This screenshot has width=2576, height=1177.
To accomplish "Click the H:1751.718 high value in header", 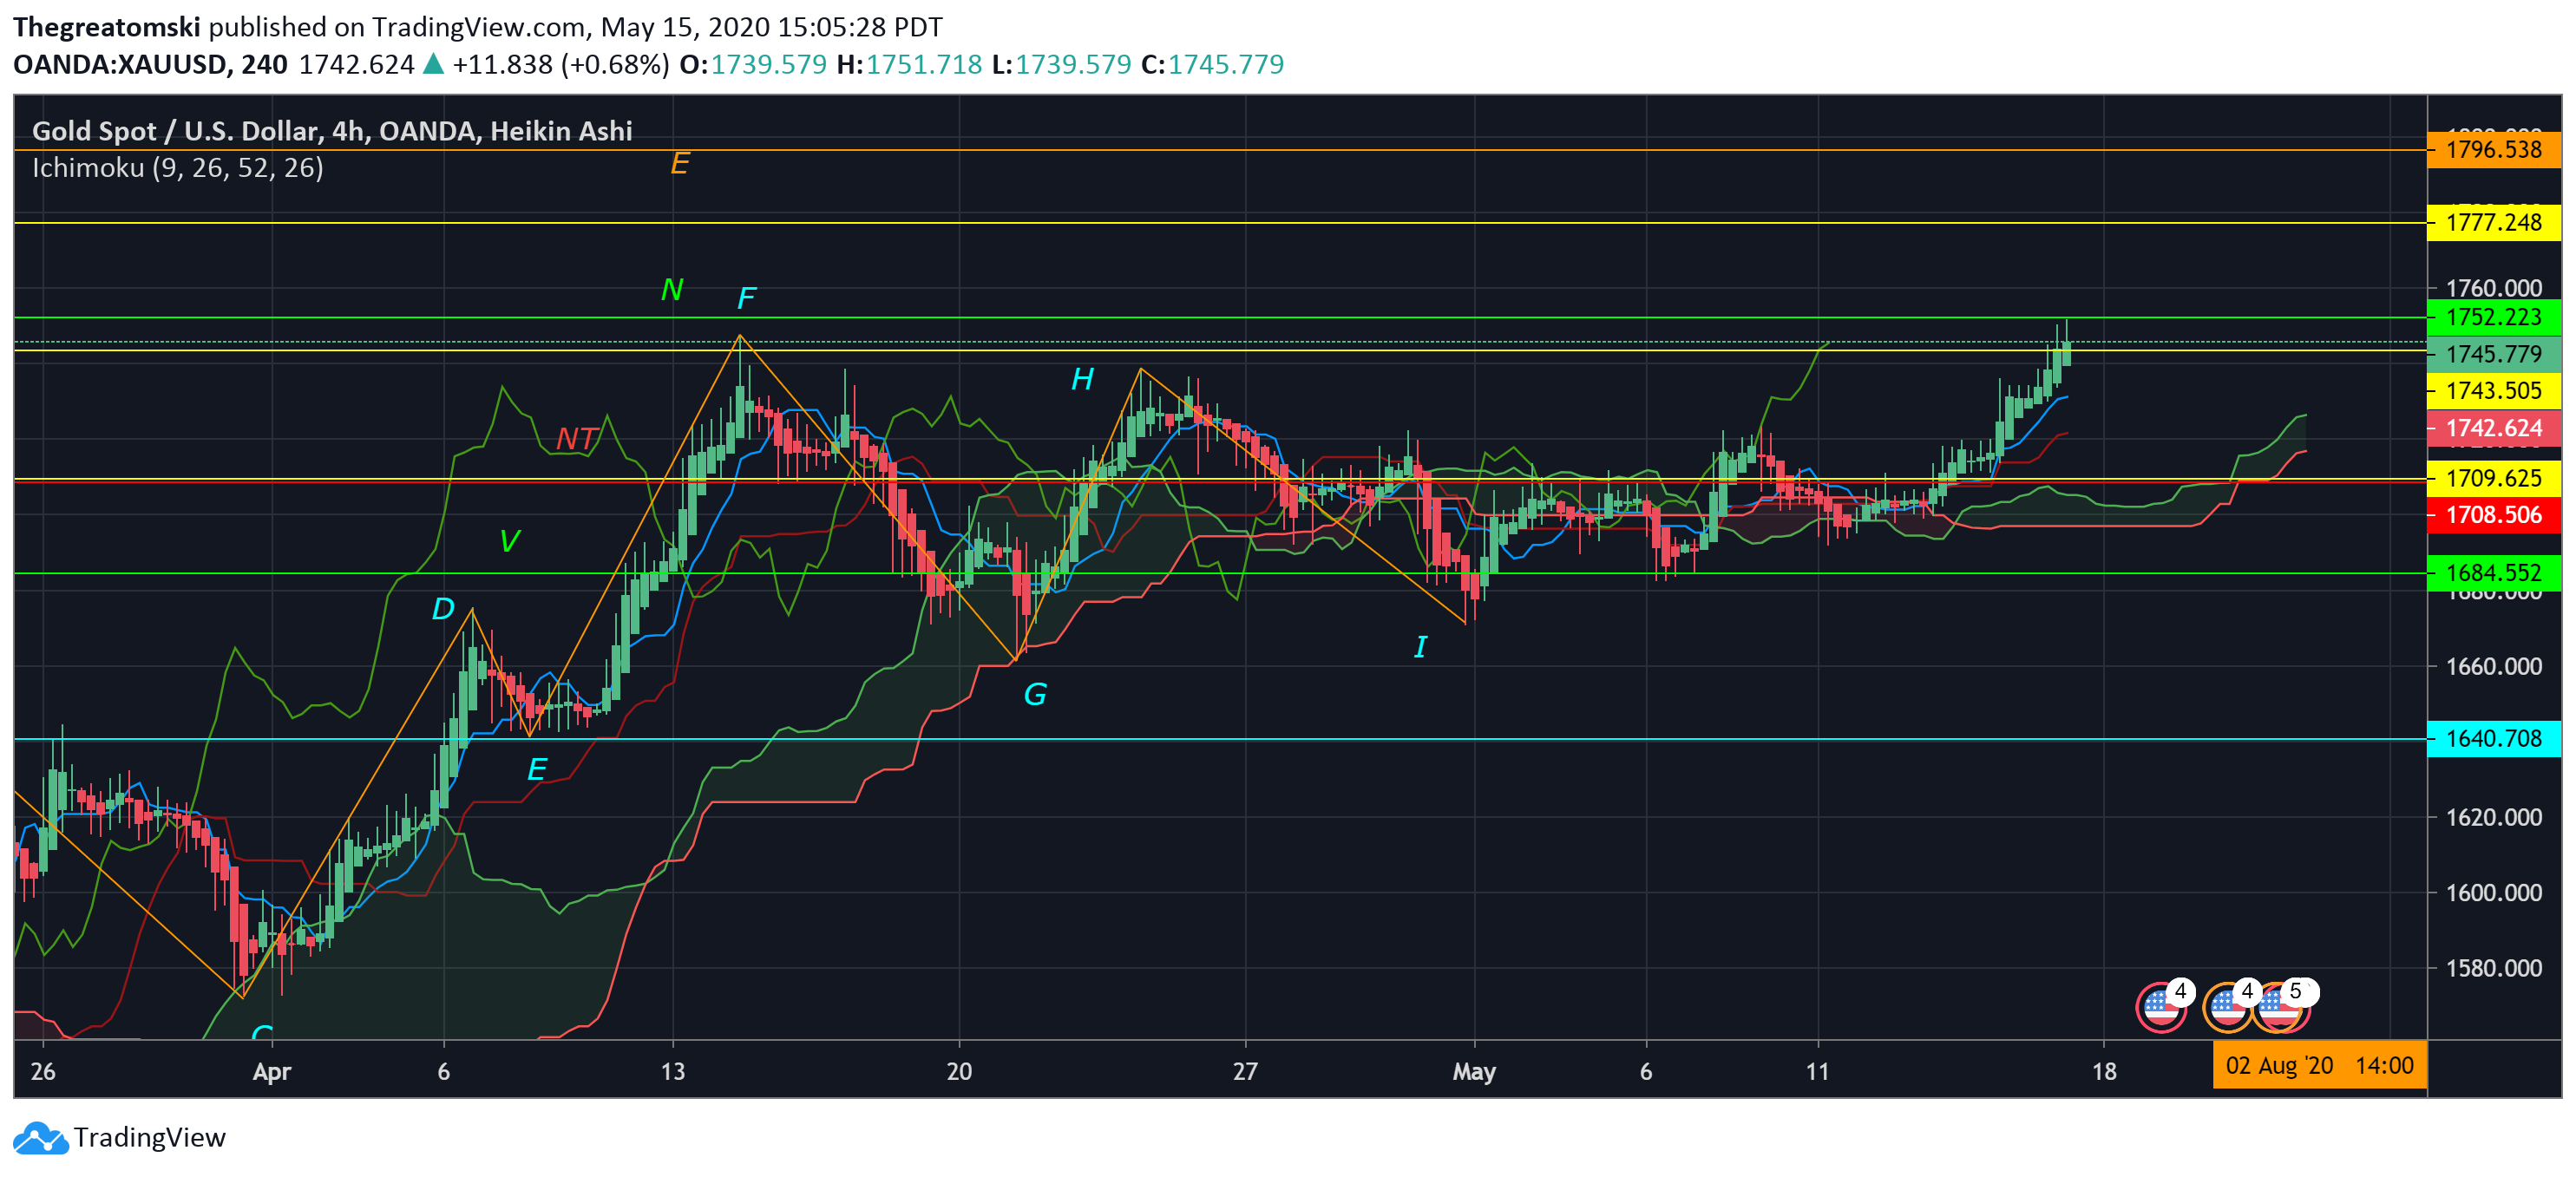I will 909,65.
